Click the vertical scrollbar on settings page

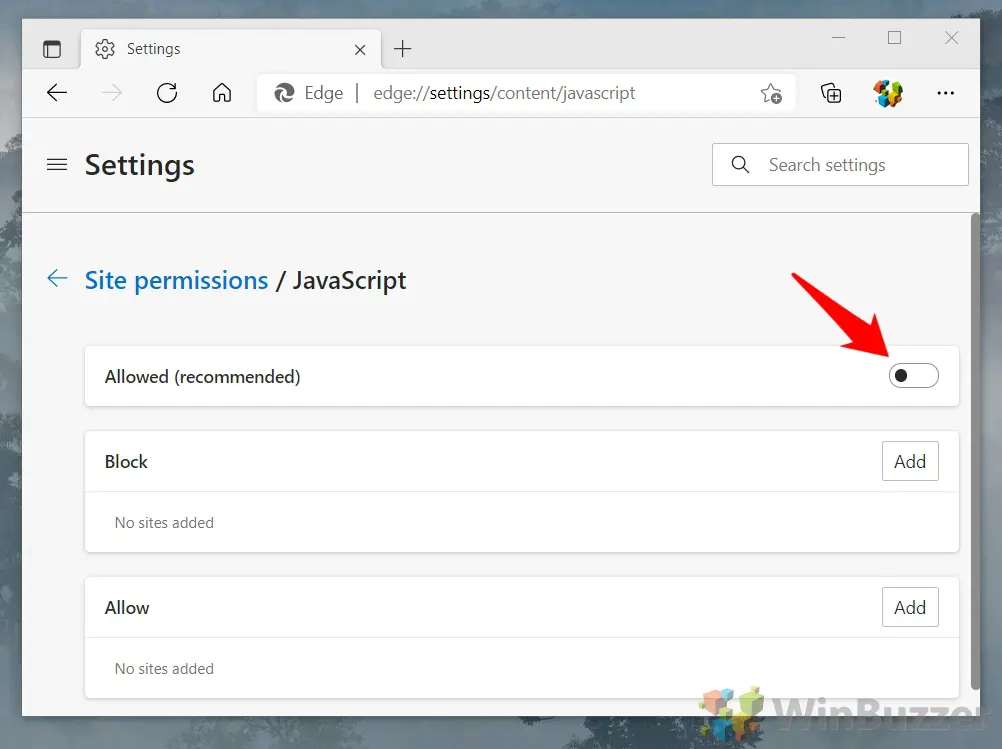coord(975,450)
